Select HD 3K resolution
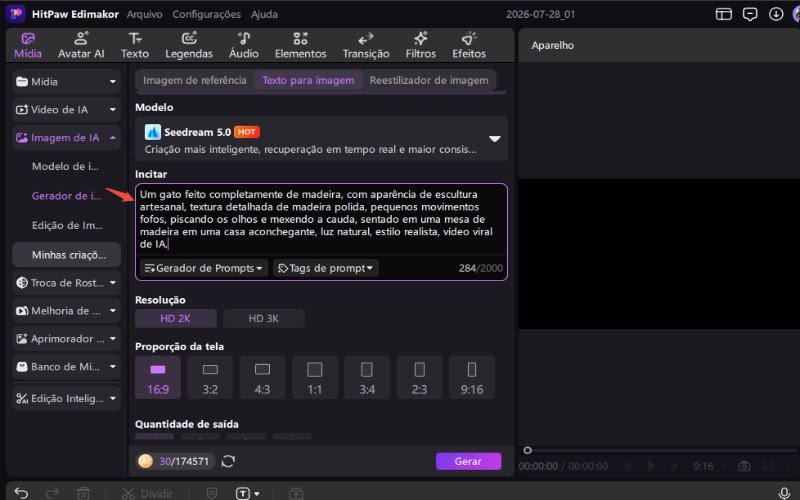Viewport: 800px width, 500px height. (264, 318)
